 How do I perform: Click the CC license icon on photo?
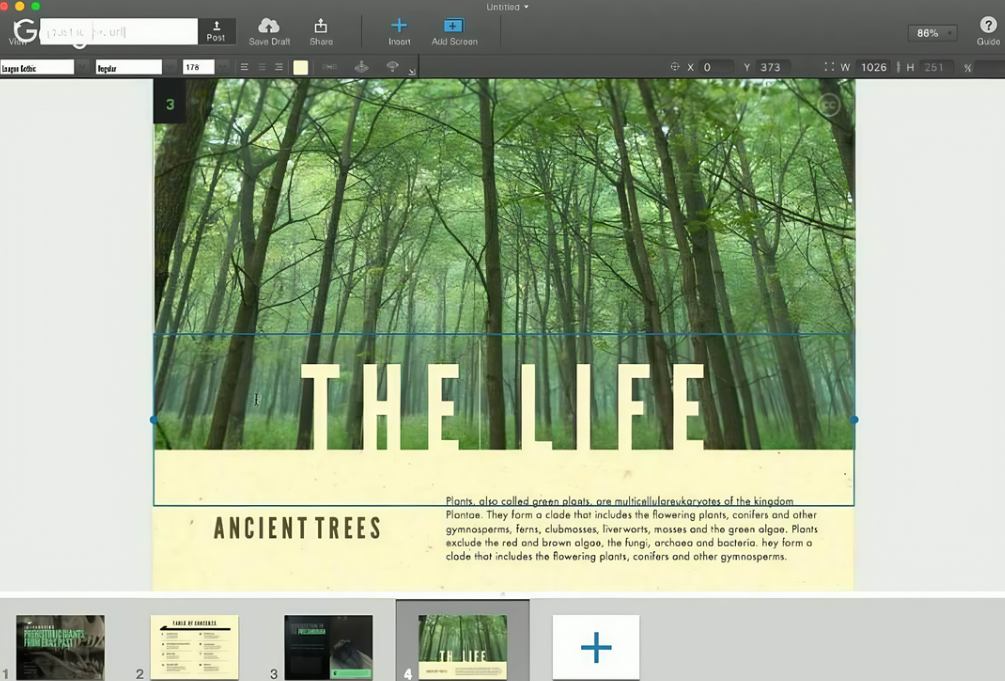coord(829,105)
